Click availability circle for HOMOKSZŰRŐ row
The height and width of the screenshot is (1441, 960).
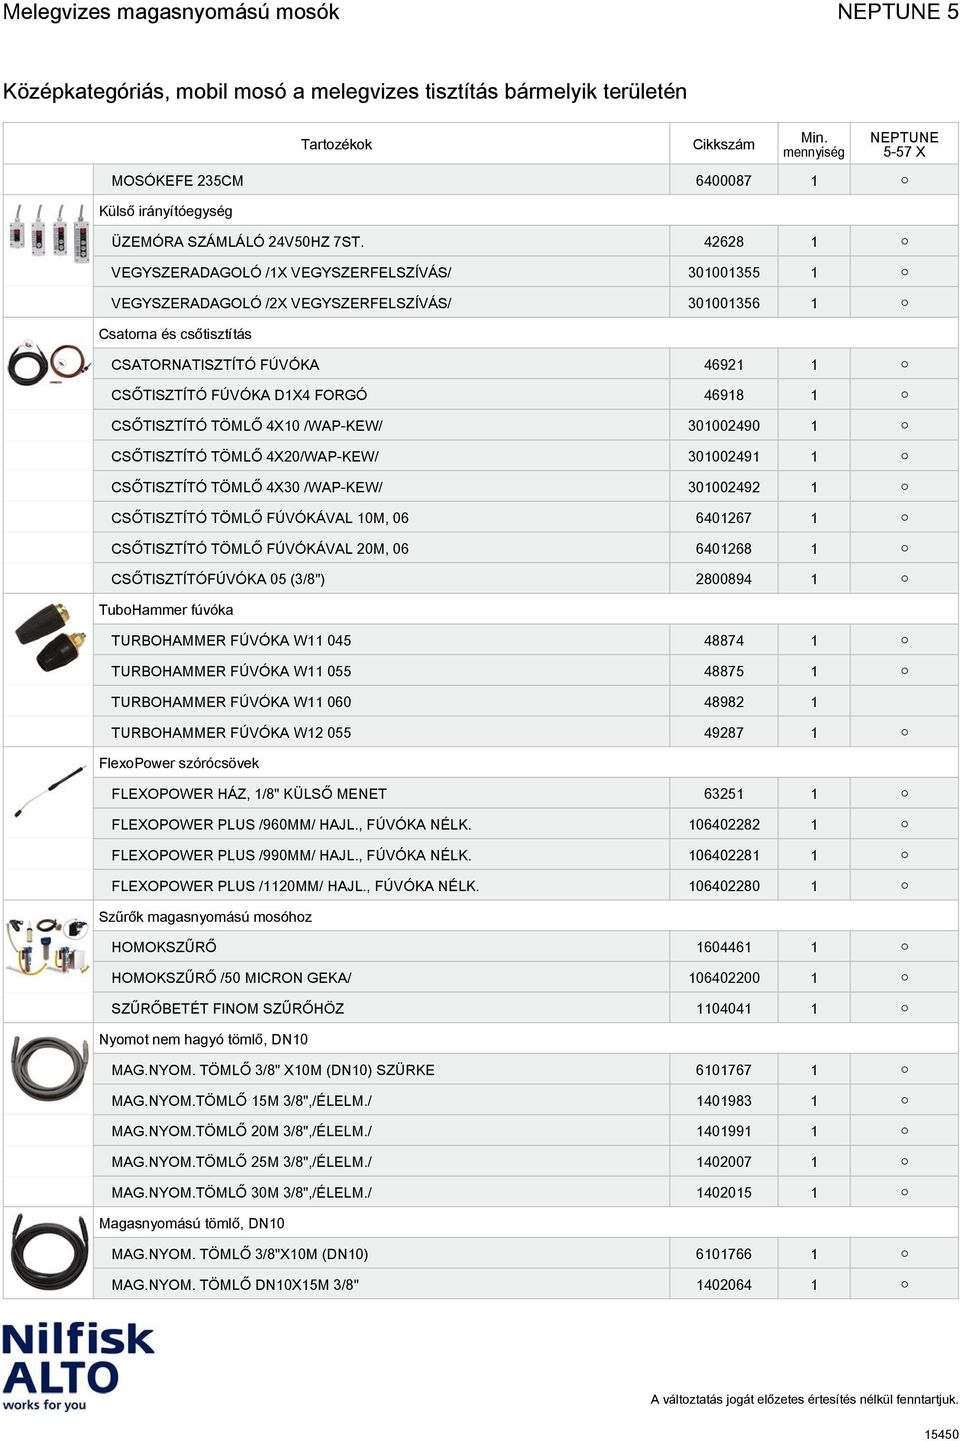904,946
